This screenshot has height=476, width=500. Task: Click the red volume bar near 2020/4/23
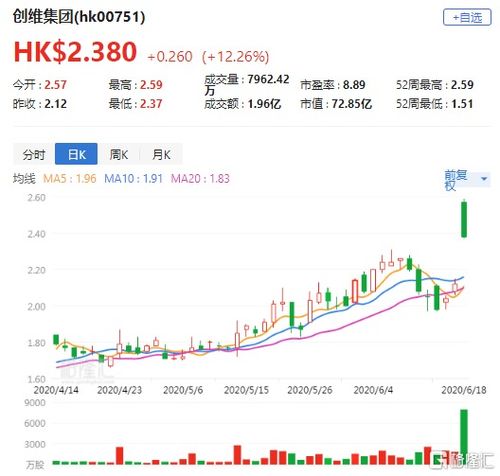tap(119, 456)
